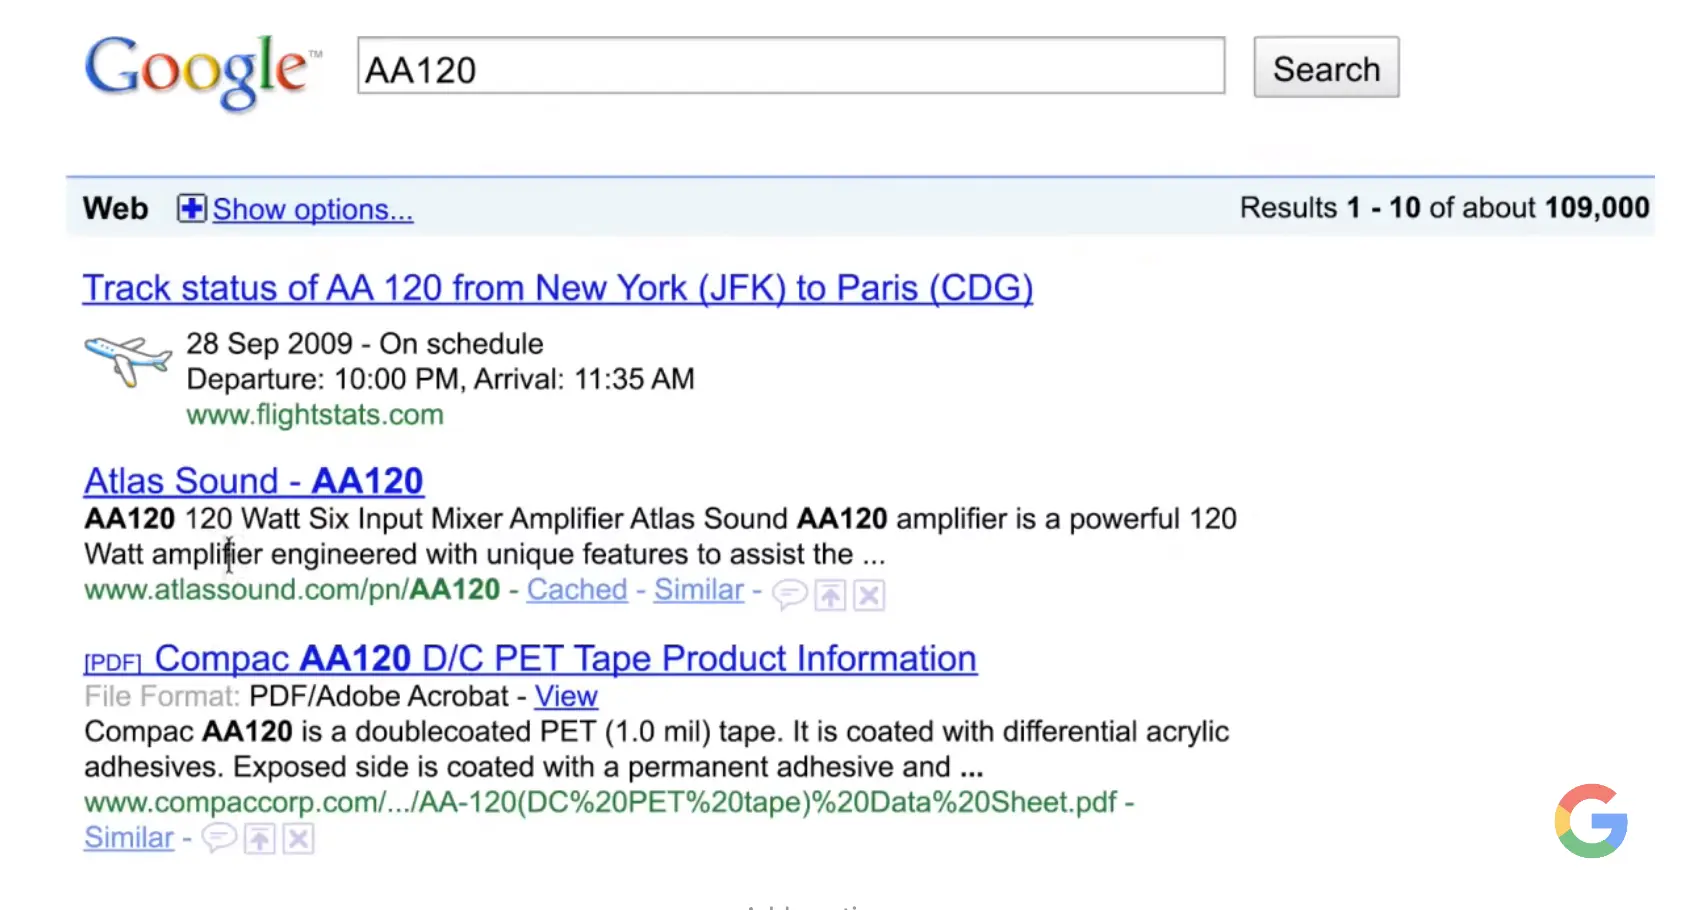Click View link for the PDF file
The width and height of the screenshot is (1706, 910).
[566, 696]
